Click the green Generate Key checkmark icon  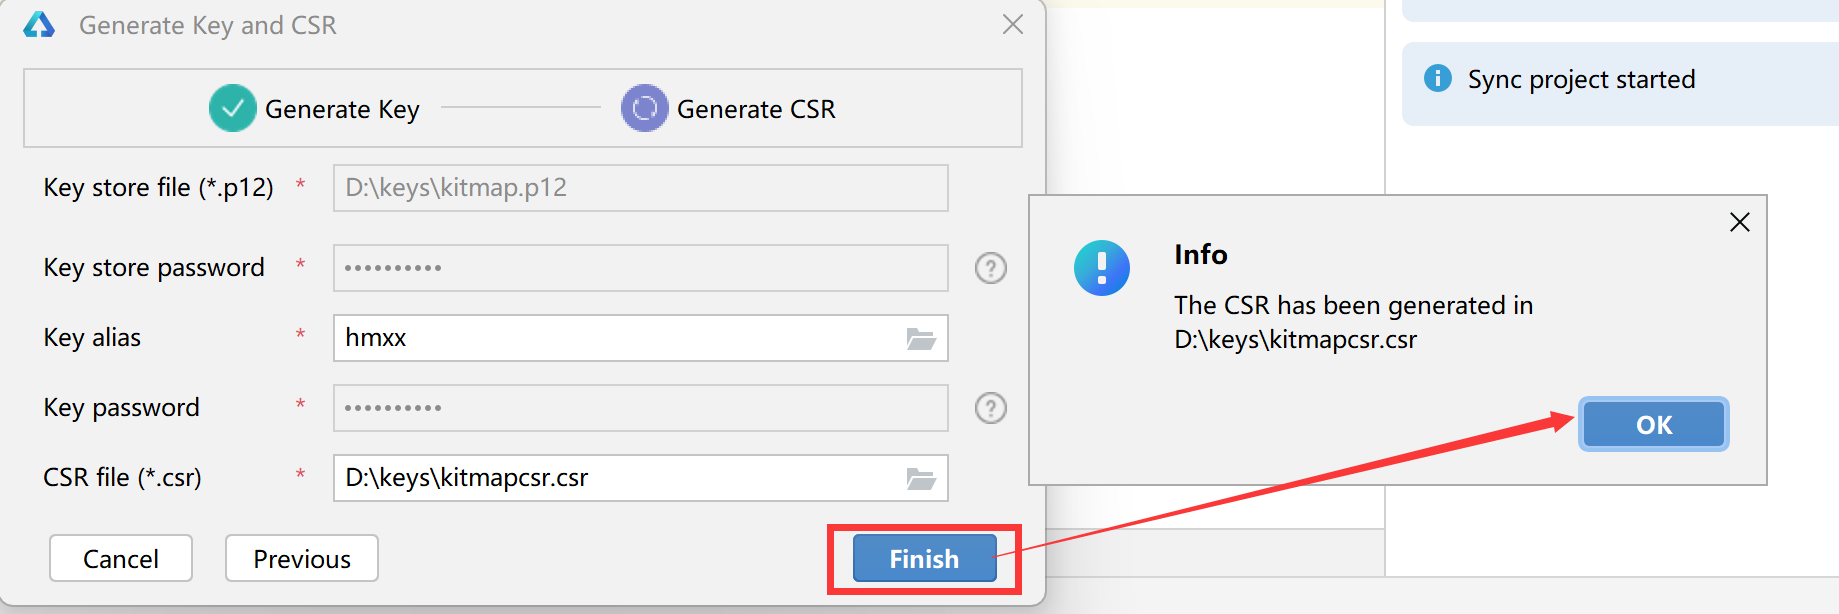(x=233, y=108)
